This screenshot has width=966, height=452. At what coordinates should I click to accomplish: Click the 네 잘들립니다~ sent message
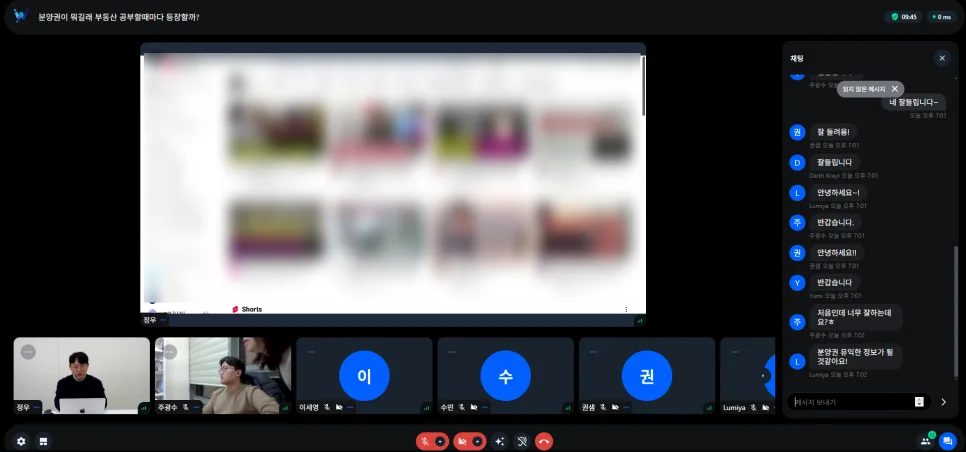click(x=914, y=102)
